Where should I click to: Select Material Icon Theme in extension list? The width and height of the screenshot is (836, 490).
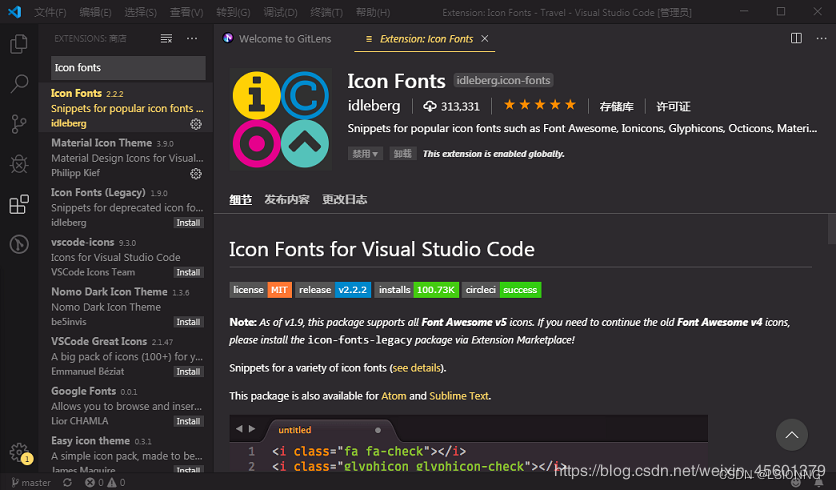click(126, 158)
